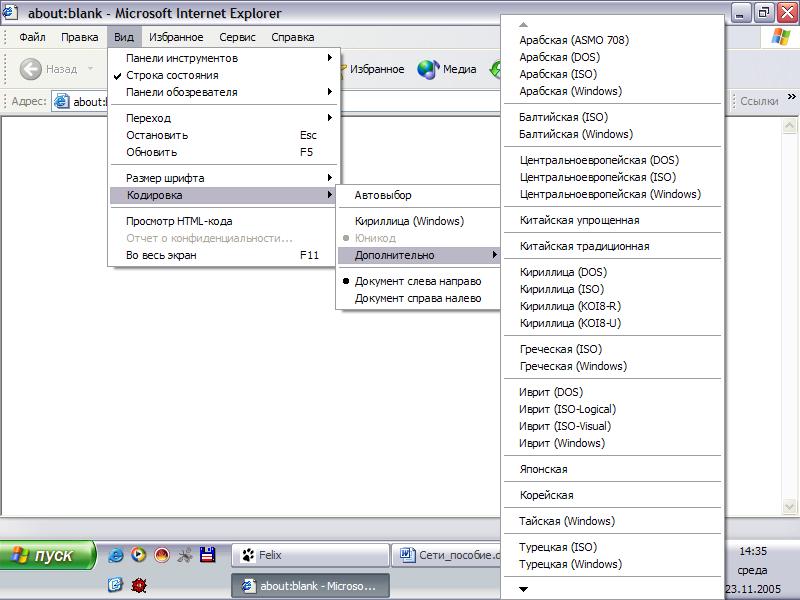Viewport: 800px width, 600px height.
Task: Open the Start (пуск) button
Action: [47, 555]
